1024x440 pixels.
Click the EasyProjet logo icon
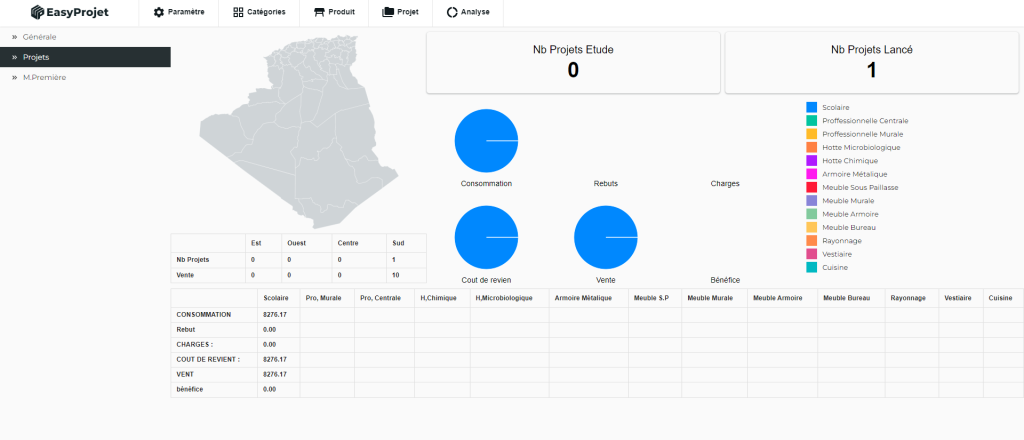coord(37,13)
